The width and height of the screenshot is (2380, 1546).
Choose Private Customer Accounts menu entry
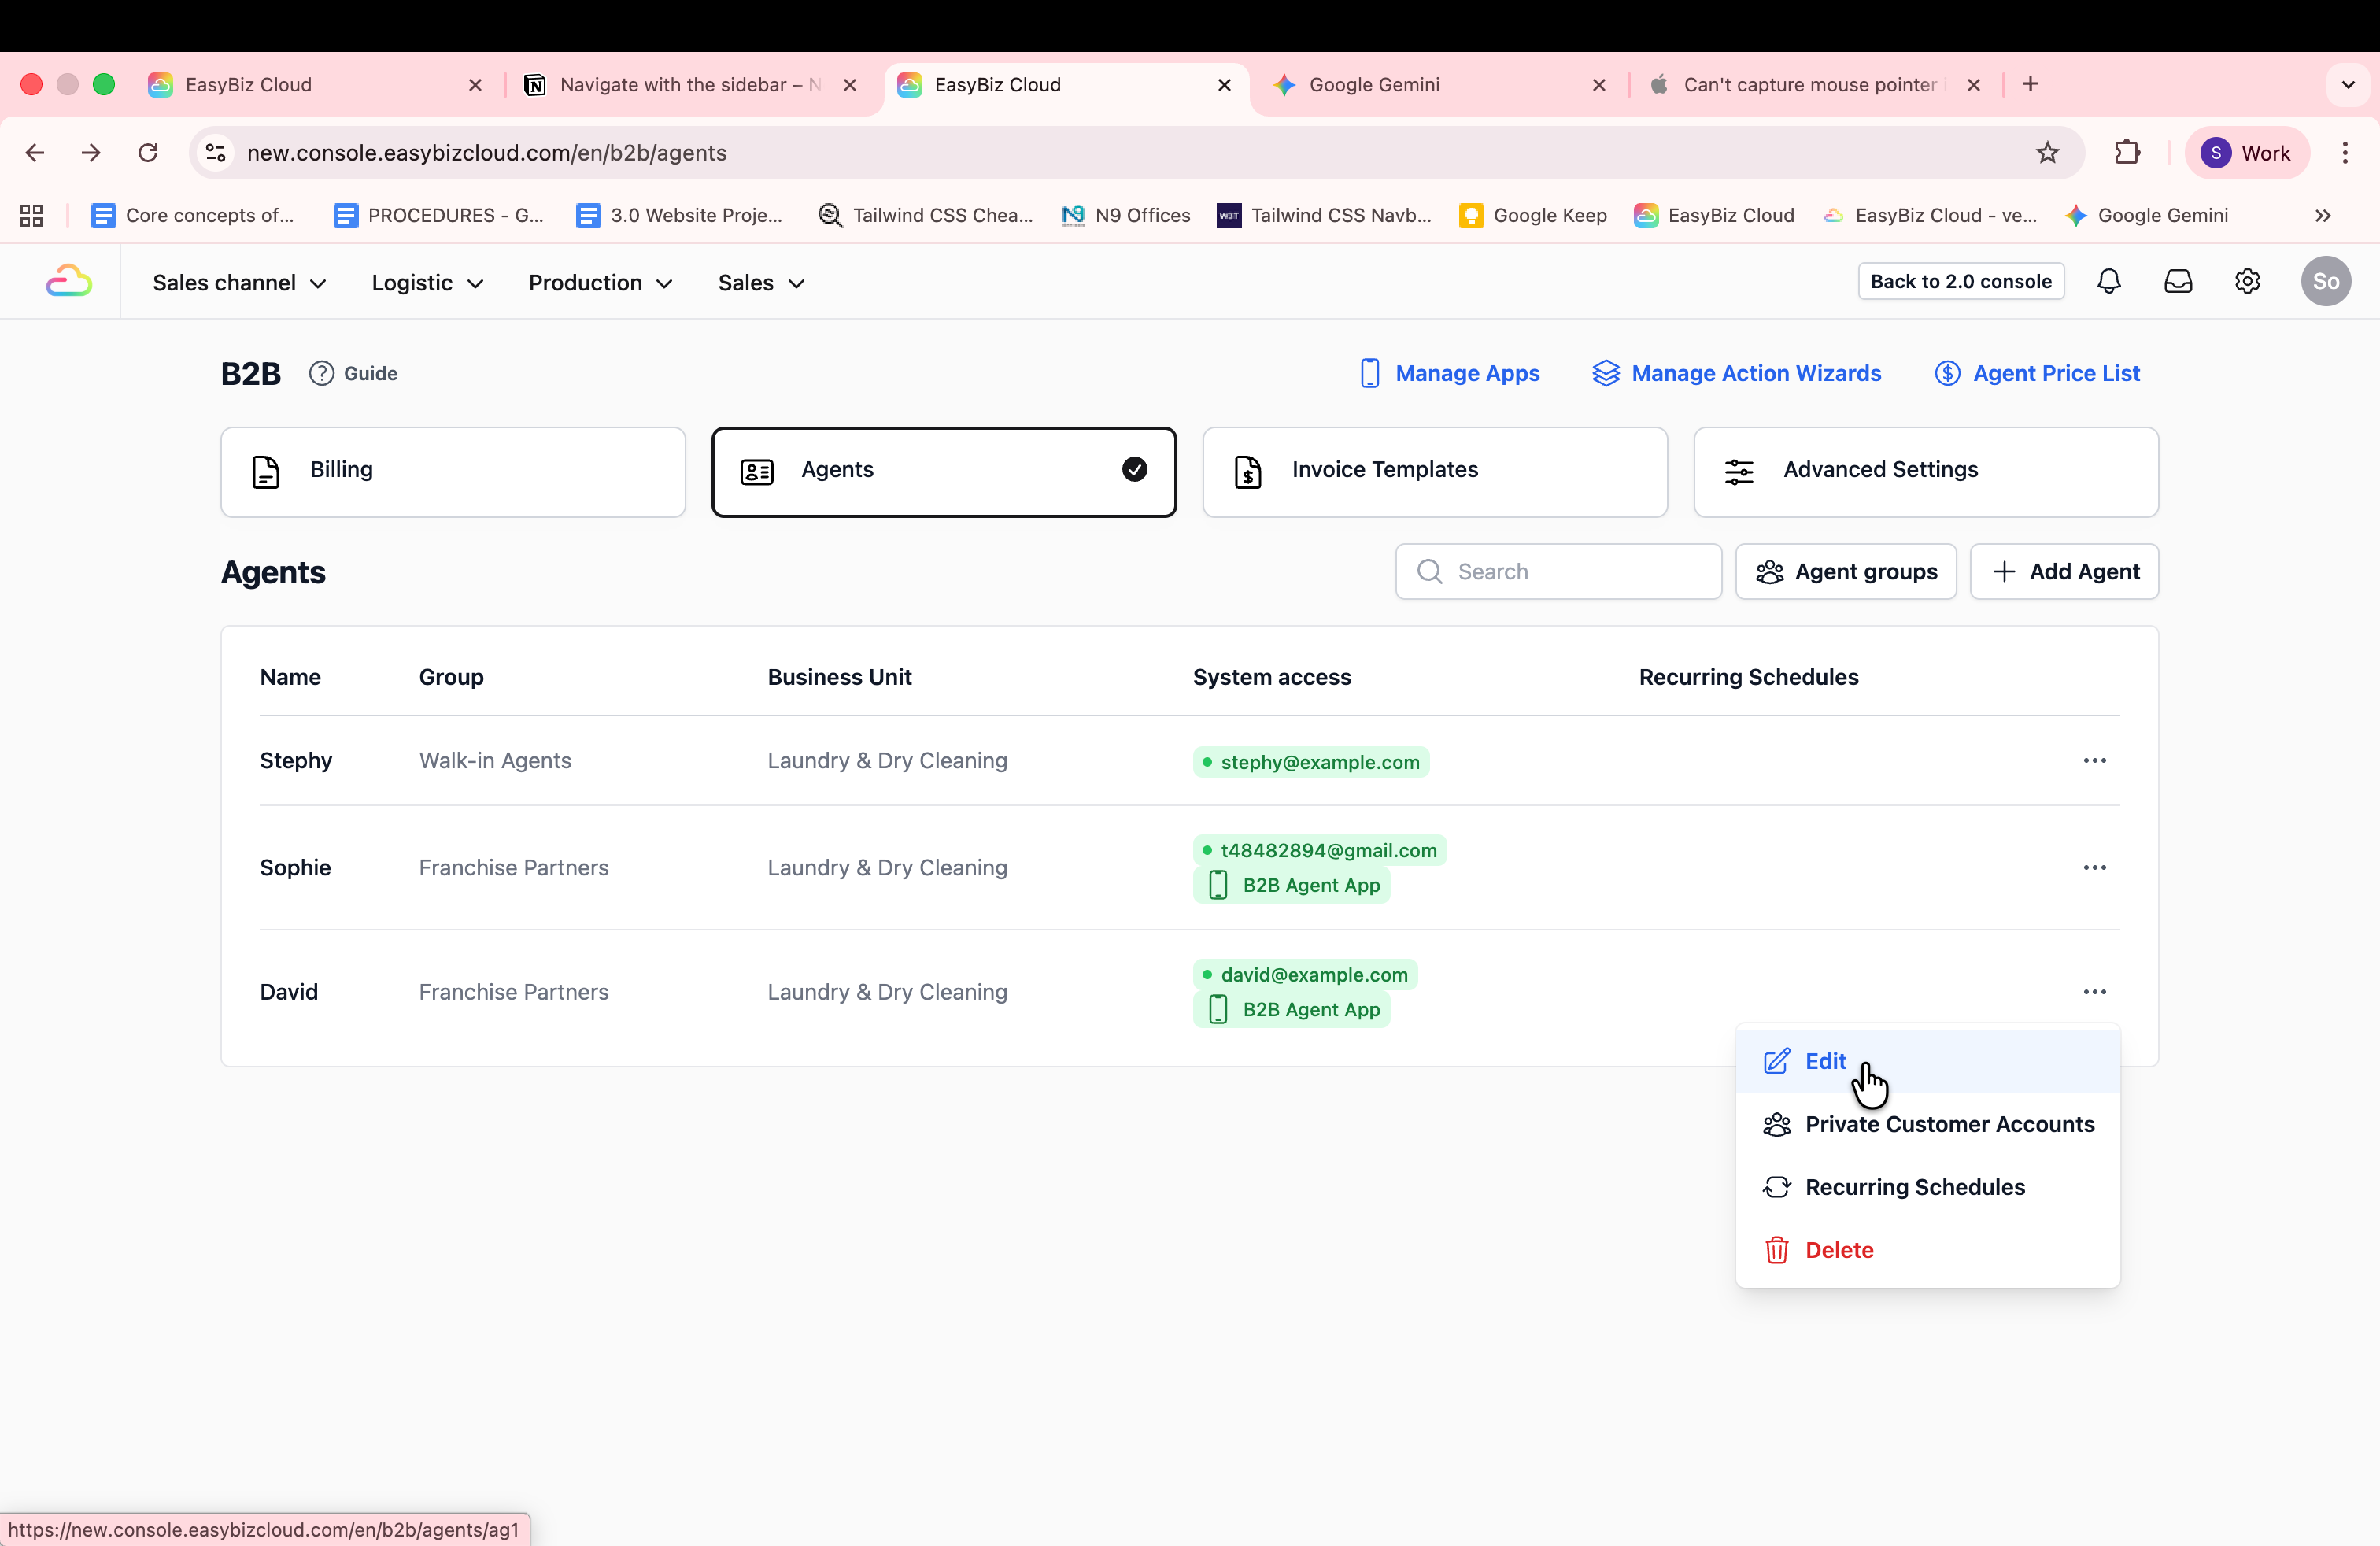pos(1948,1124)
